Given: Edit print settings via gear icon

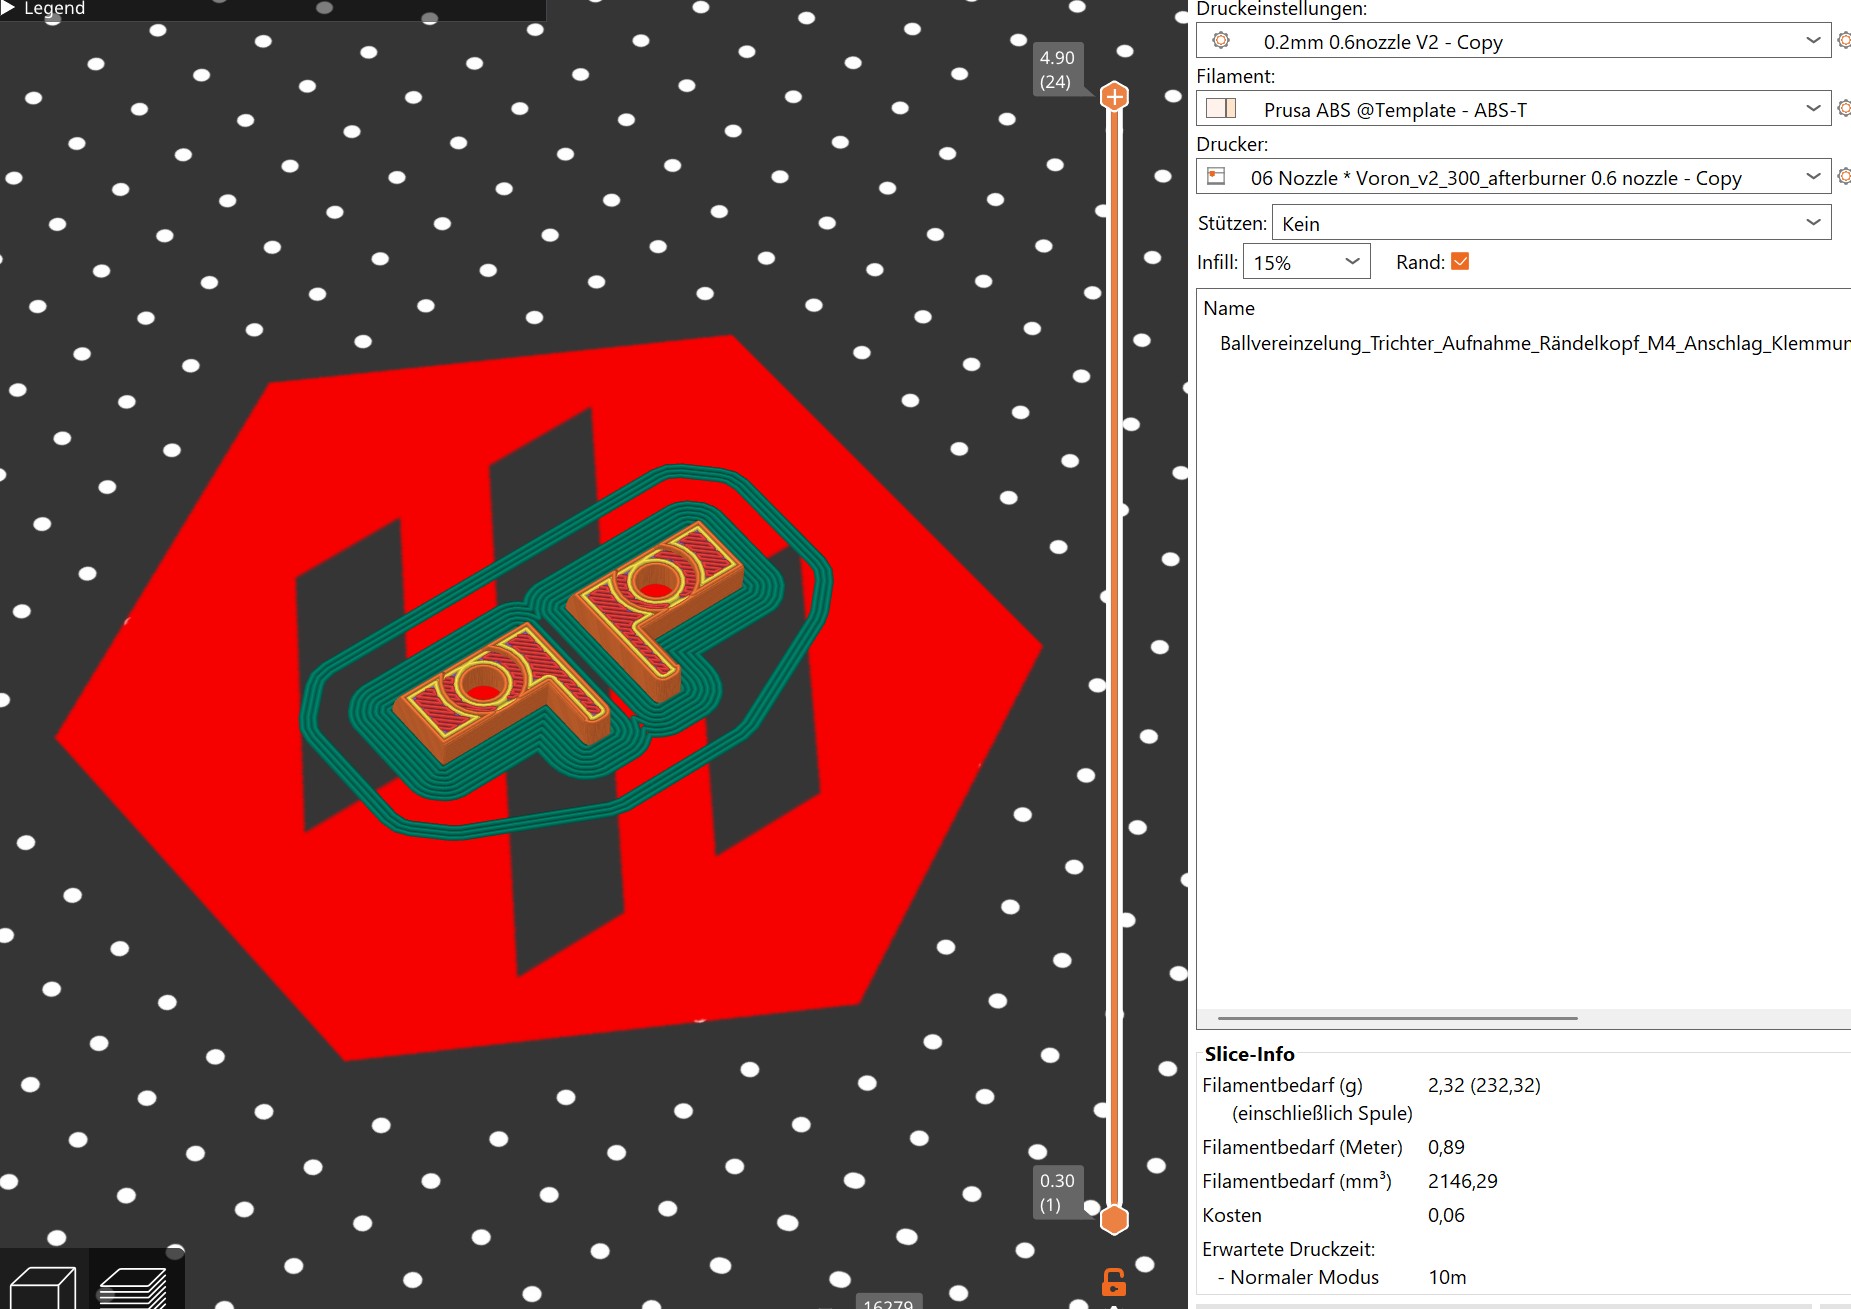Looking at the screenshot, I should [1843, 41].
